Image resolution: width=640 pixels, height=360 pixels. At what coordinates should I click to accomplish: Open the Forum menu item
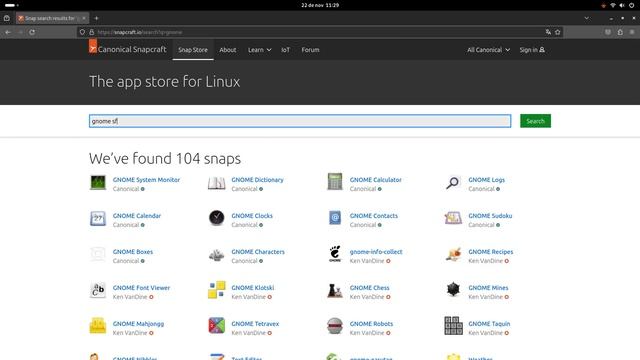pos(310,50)
